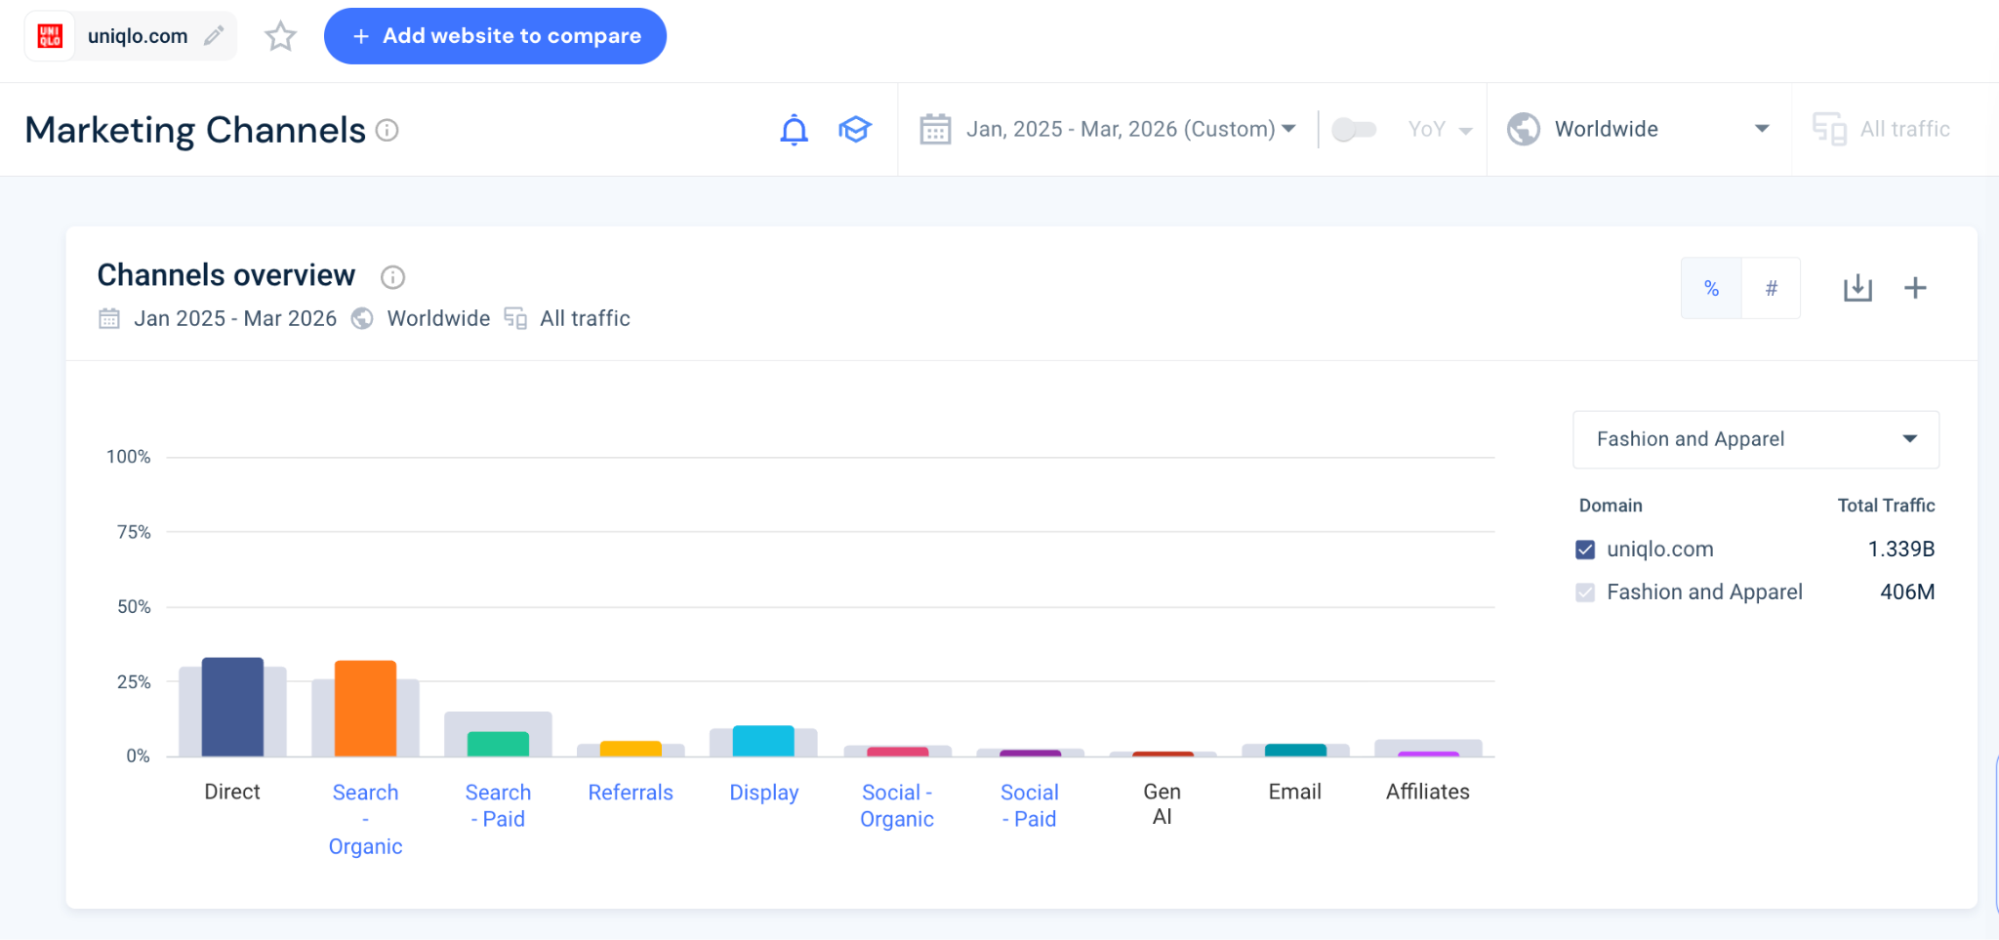Toggle the uniqlo.com domain checkbox

(1585, 549)
